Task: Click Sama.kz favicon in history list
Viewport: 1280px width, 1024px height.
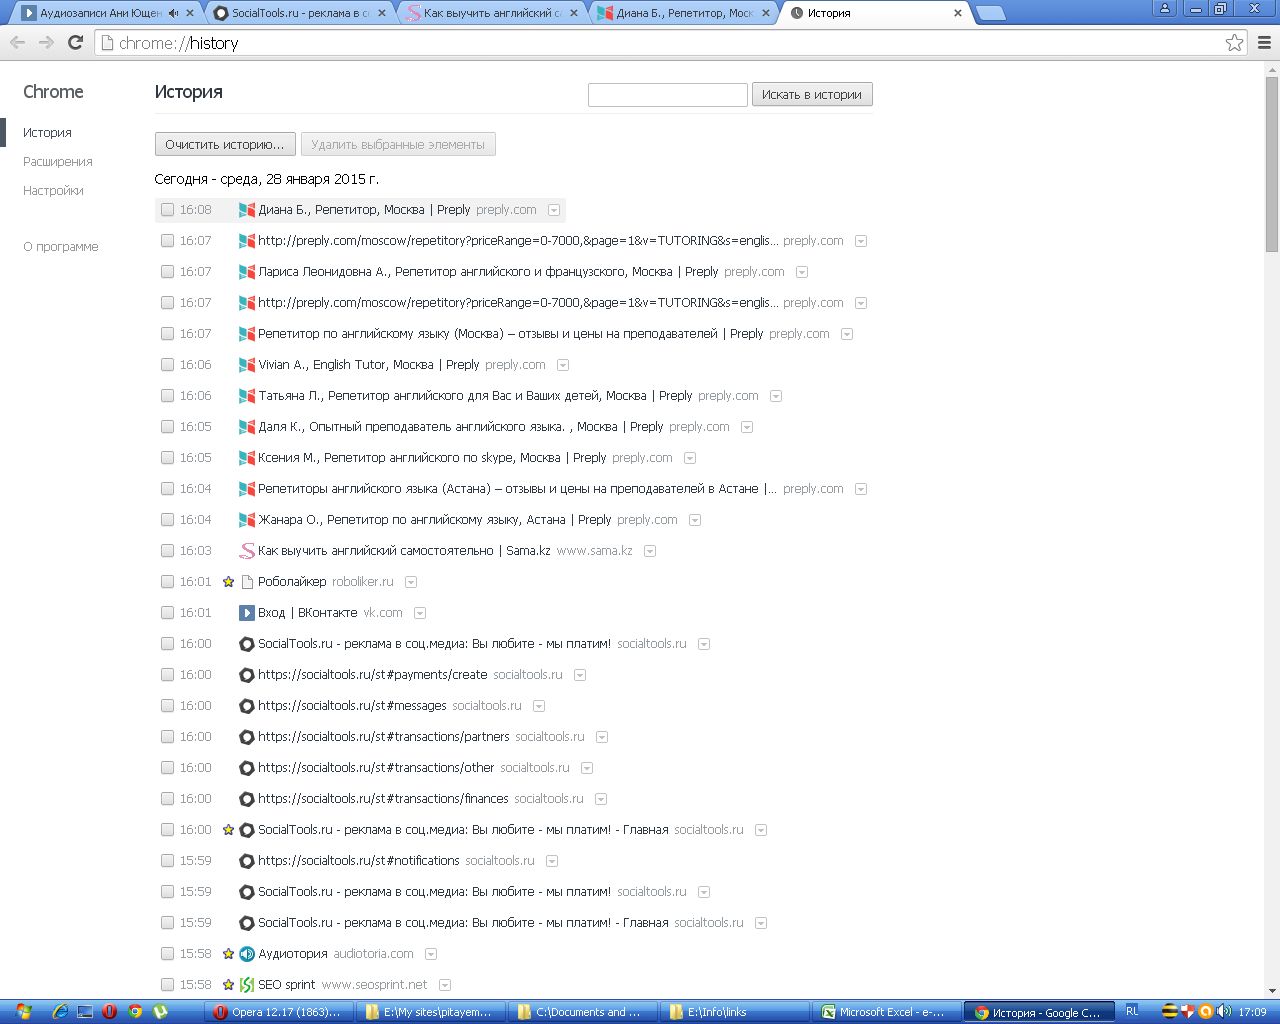Action: click(246, 551)
